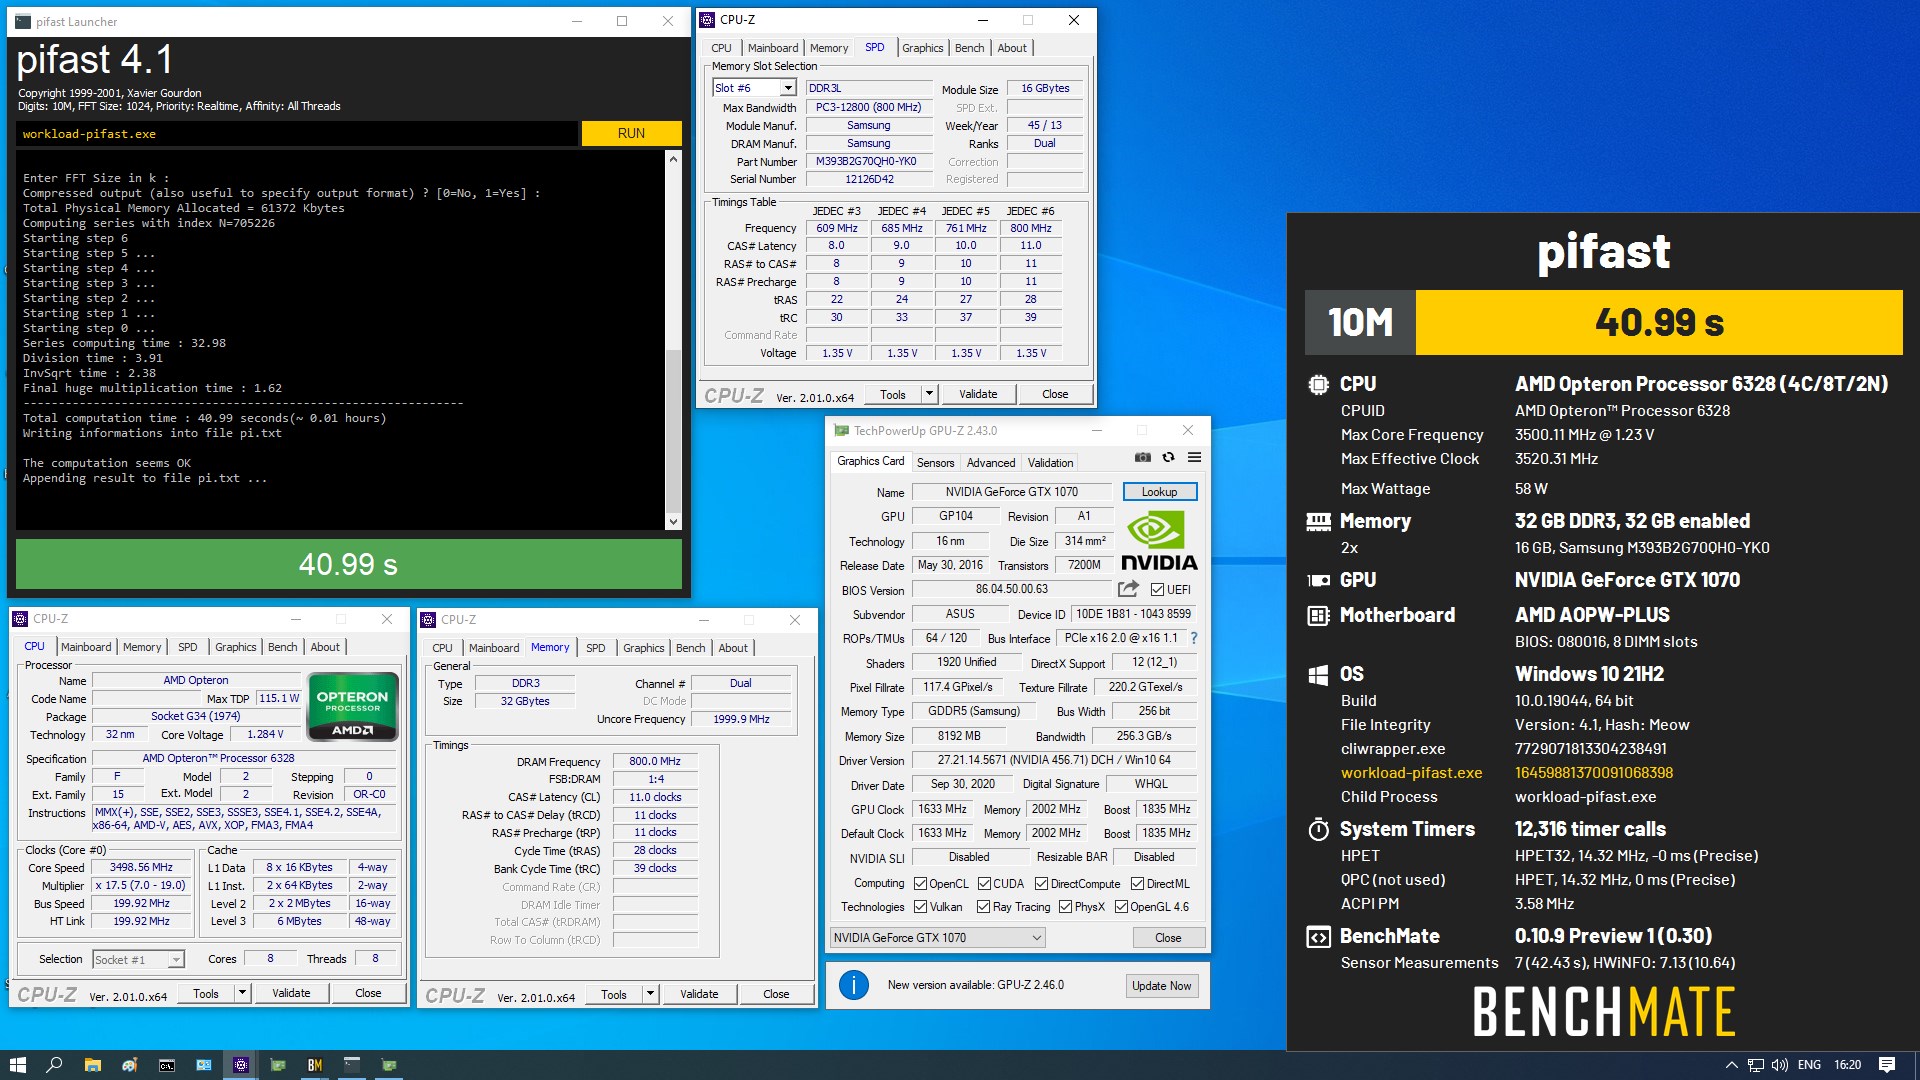
Task: Click Validate in the SPD CPU-Z window
Action: [978, 394]
